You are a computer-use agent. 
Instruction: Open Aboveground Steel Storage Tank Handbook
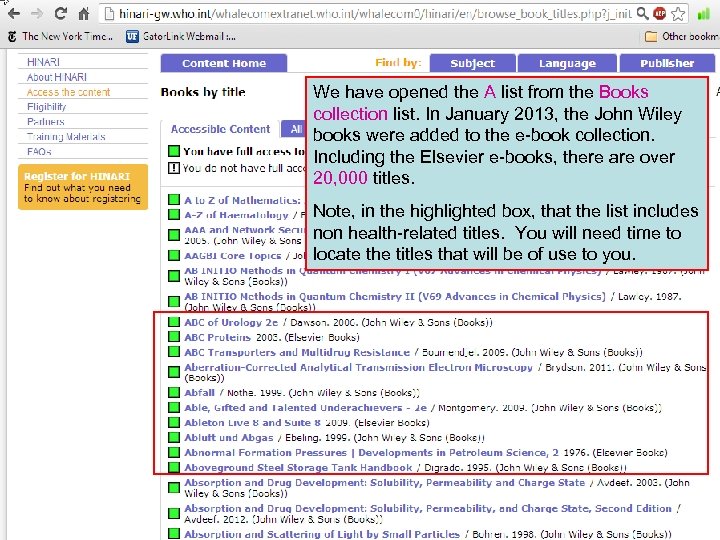click(298, 467)
